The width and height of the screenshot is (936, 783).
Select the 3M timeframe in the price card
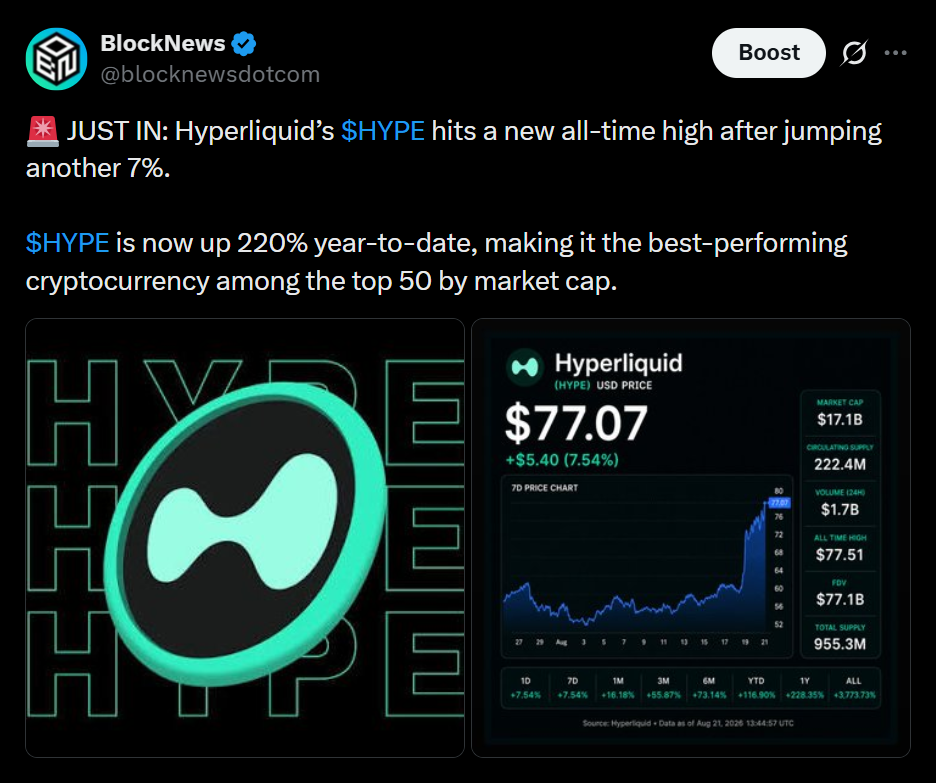tap(663, 688)
